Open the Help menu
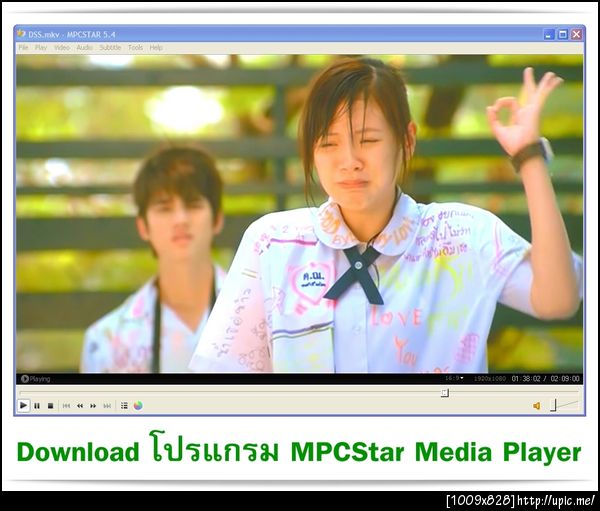 pyautogui.click(x=156, y=47)
